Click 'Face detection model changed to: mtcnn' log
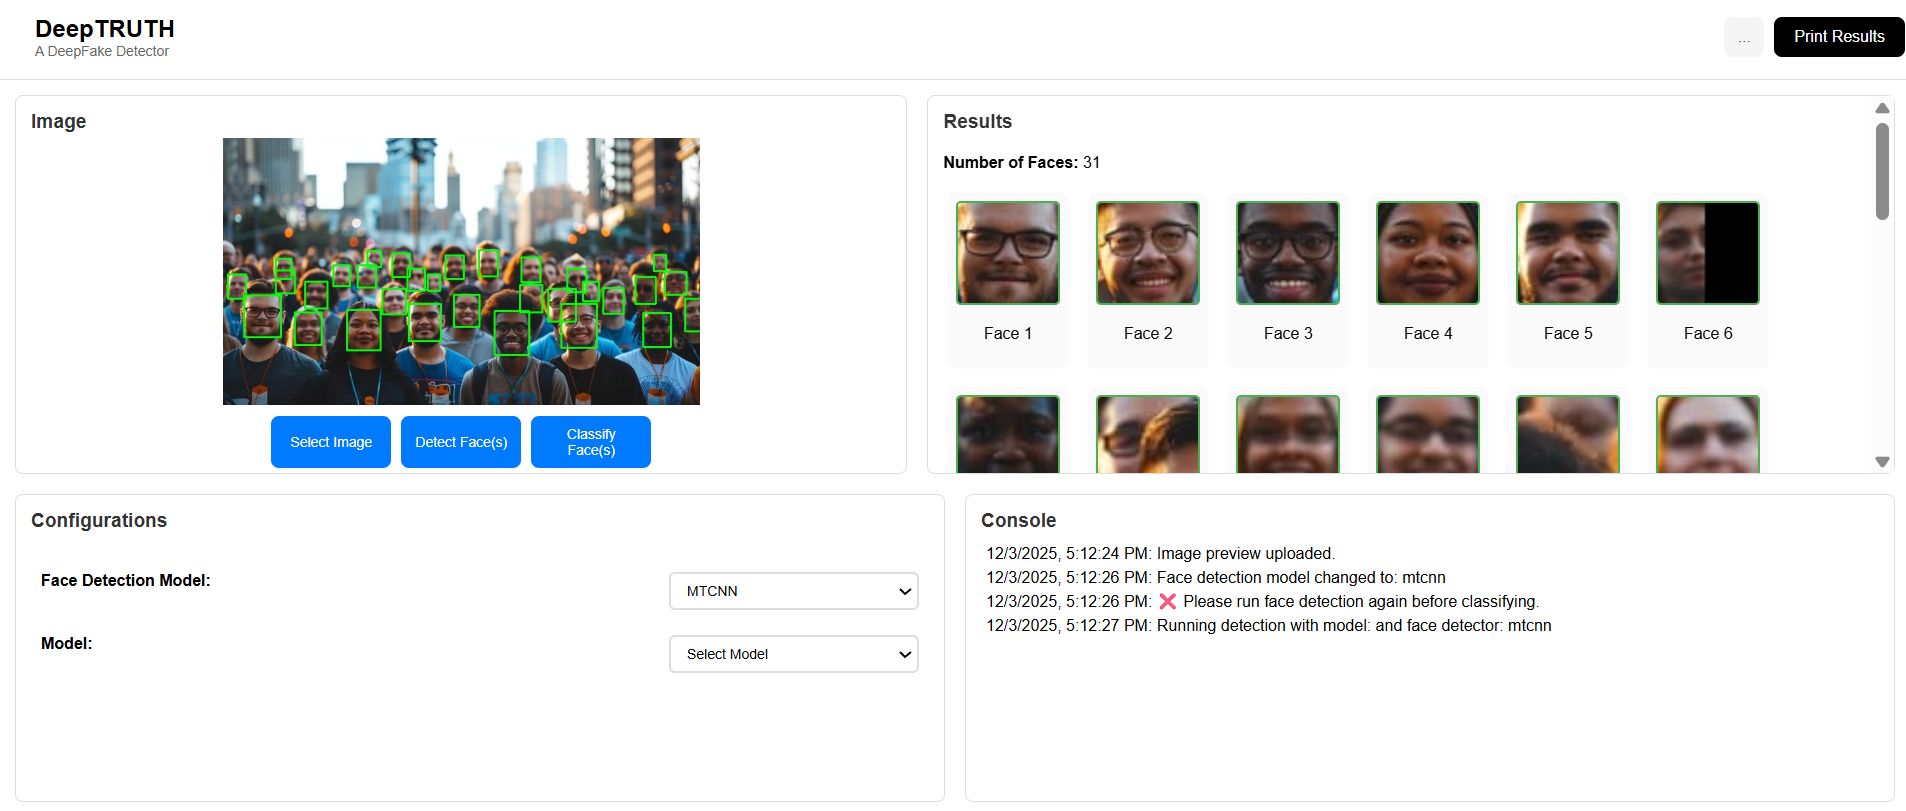The width and height of the screenshot is (1906, 811). [x=1216, y=578]
